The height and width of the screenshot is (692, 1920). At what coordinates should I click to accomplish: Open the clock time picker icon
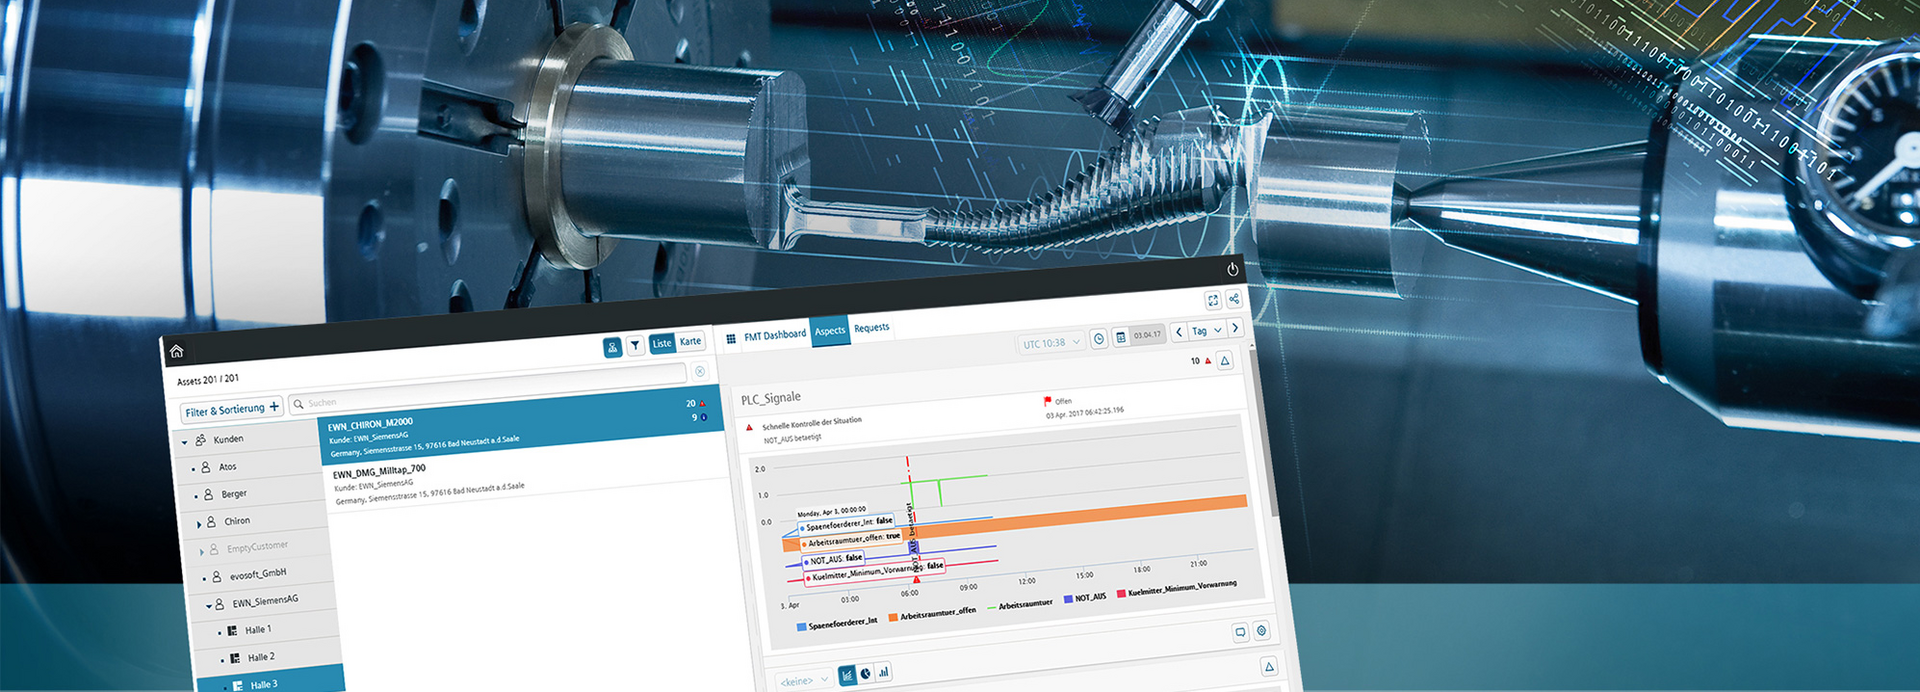coord(1098,339)
